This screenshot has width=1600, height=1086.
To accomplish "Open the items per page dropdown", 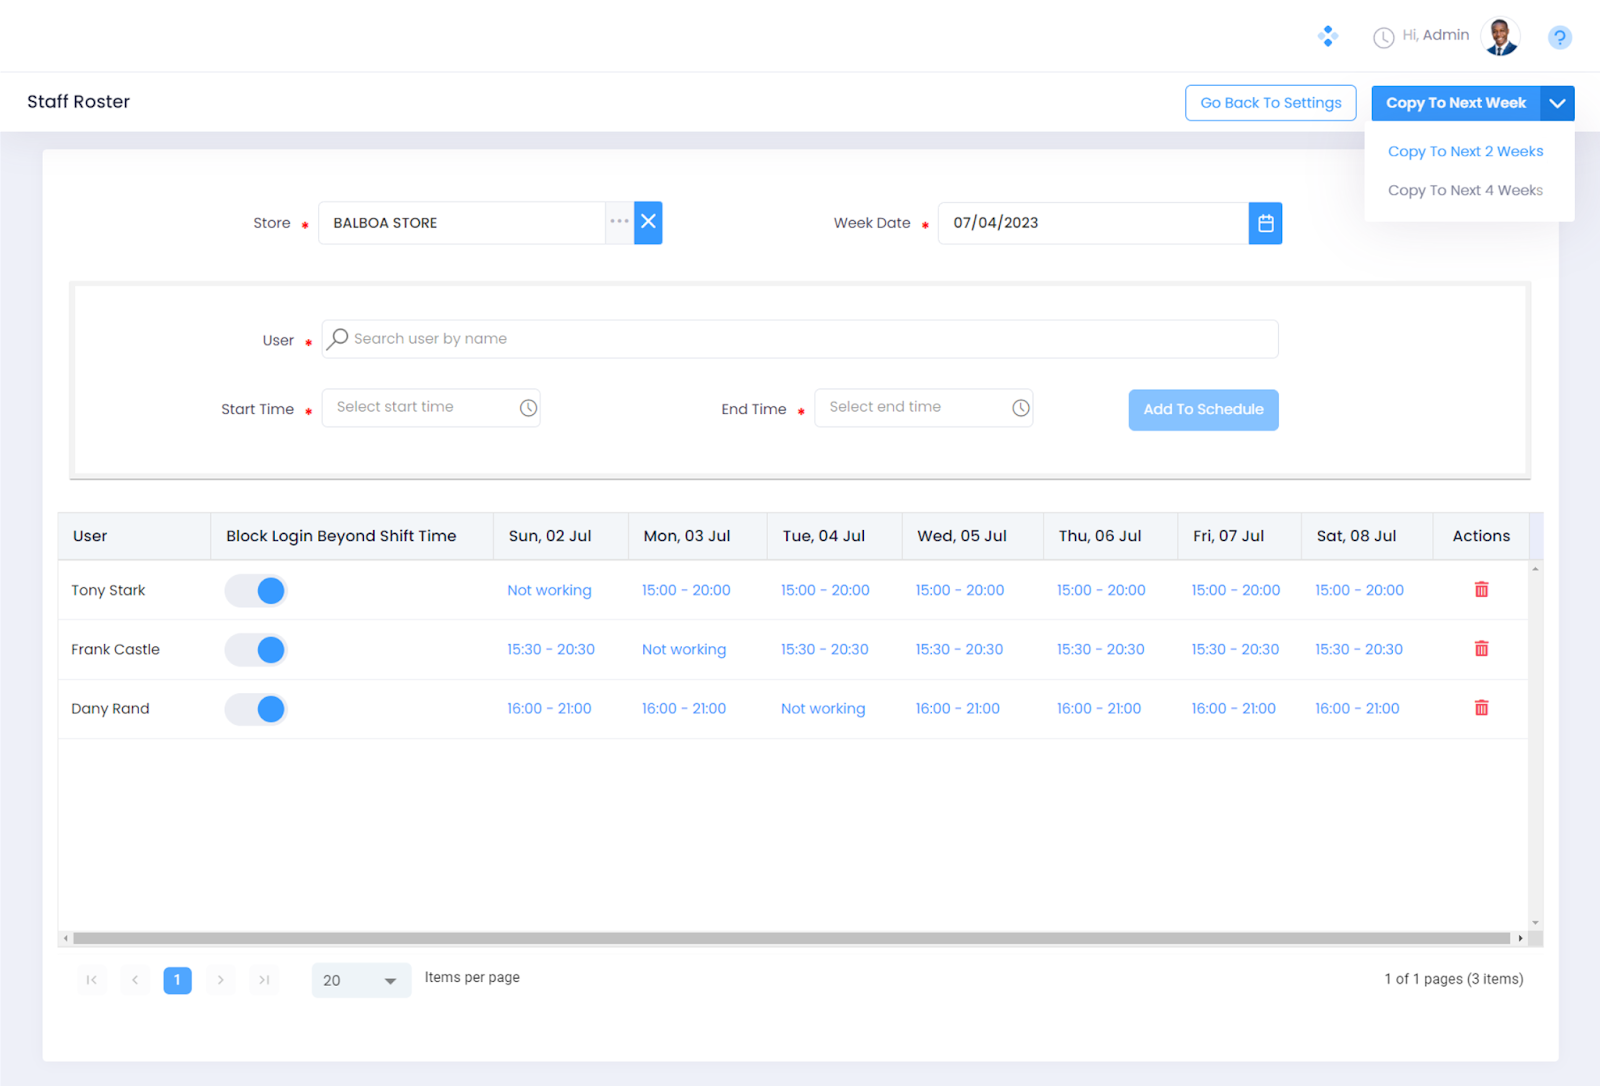I will coord(361,980).
